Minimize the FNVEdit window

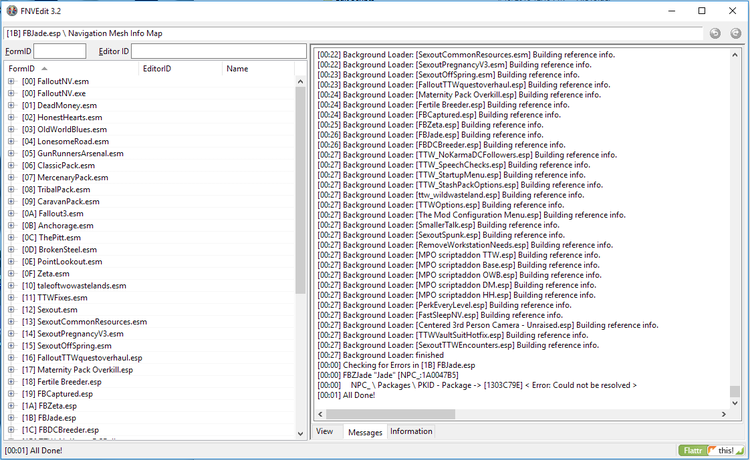coord(672,11)
